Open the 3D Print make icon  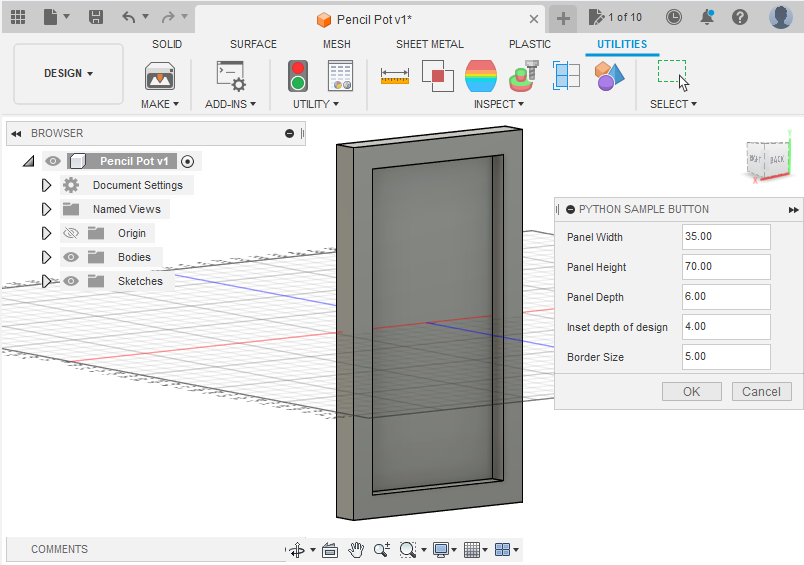point(160,76)
